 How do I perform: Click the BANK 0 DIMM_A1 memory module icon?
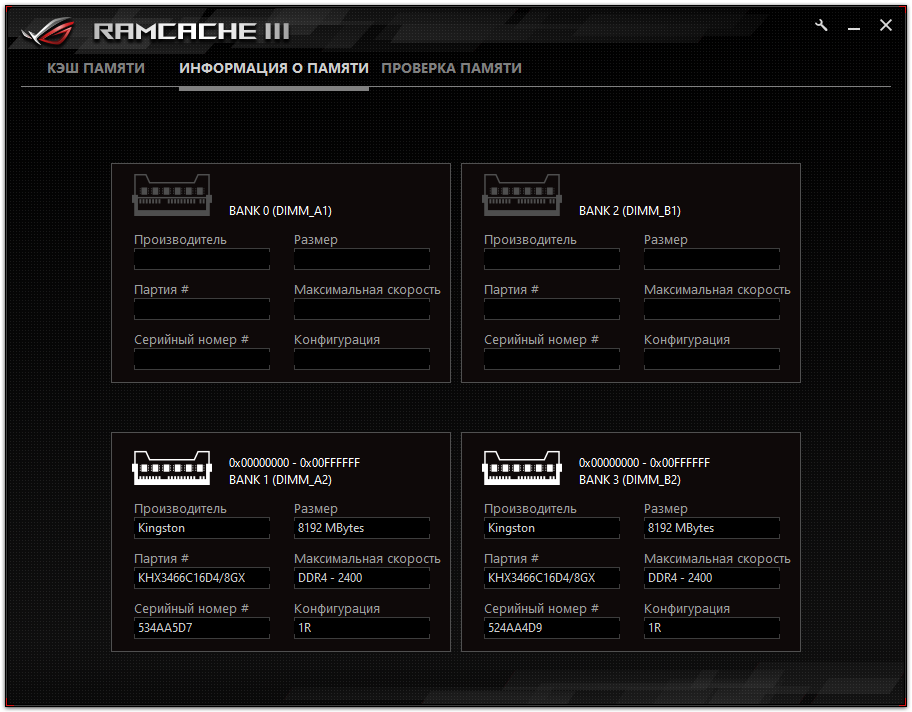click(172, 195)
